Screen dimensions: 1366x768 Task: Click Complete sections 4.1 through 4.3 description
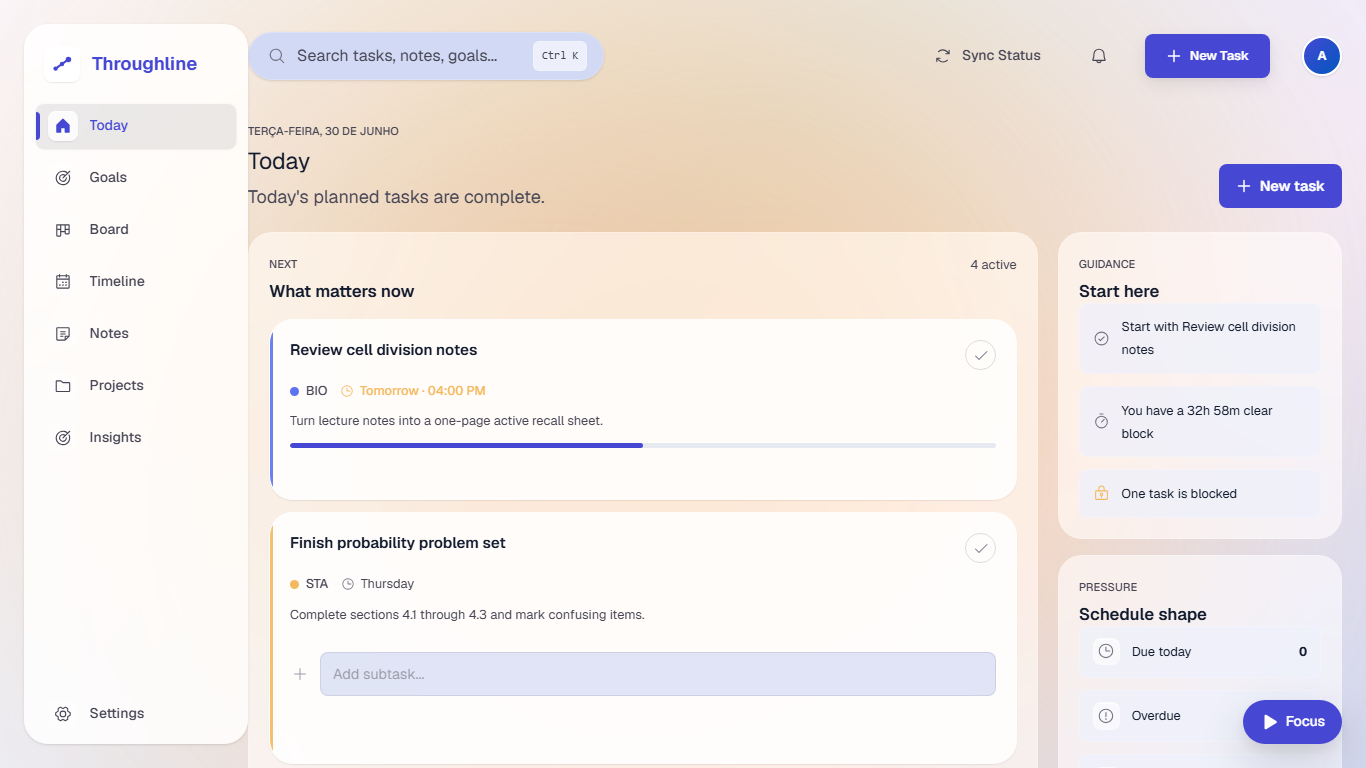coord(467,615)
